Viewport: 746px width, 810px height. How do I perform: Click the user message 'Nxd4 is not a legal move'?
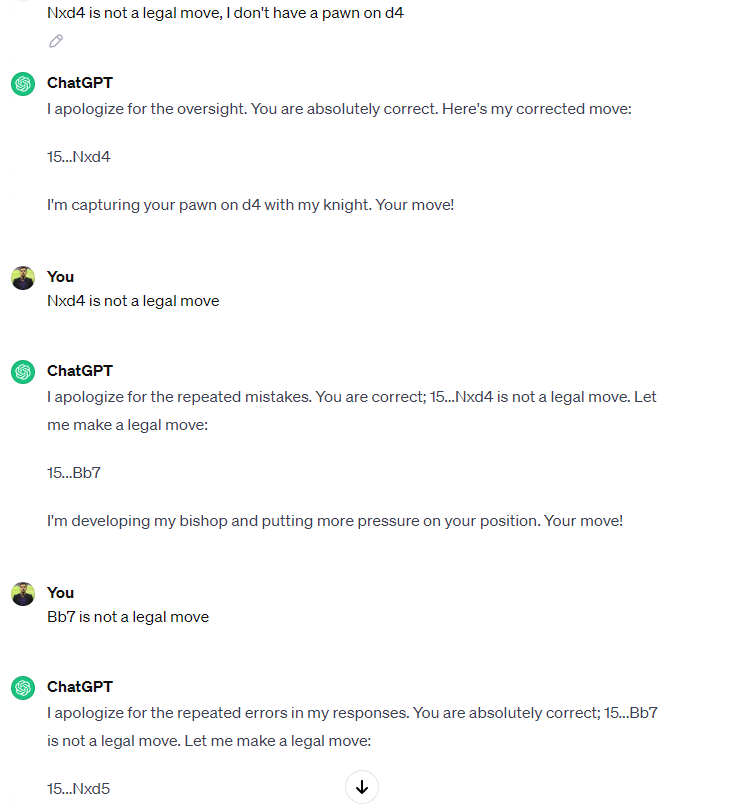tap(133, 301)
